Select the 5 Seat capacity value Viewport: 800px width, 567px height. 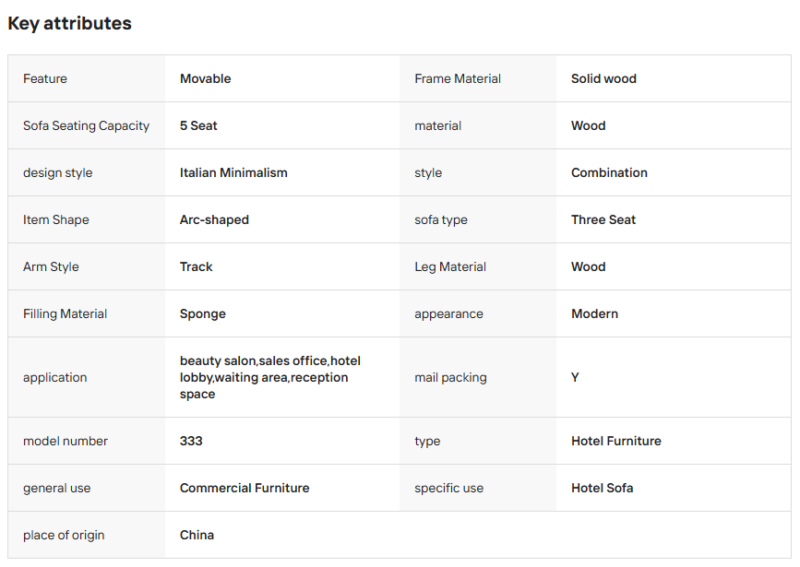pos(198,126)
